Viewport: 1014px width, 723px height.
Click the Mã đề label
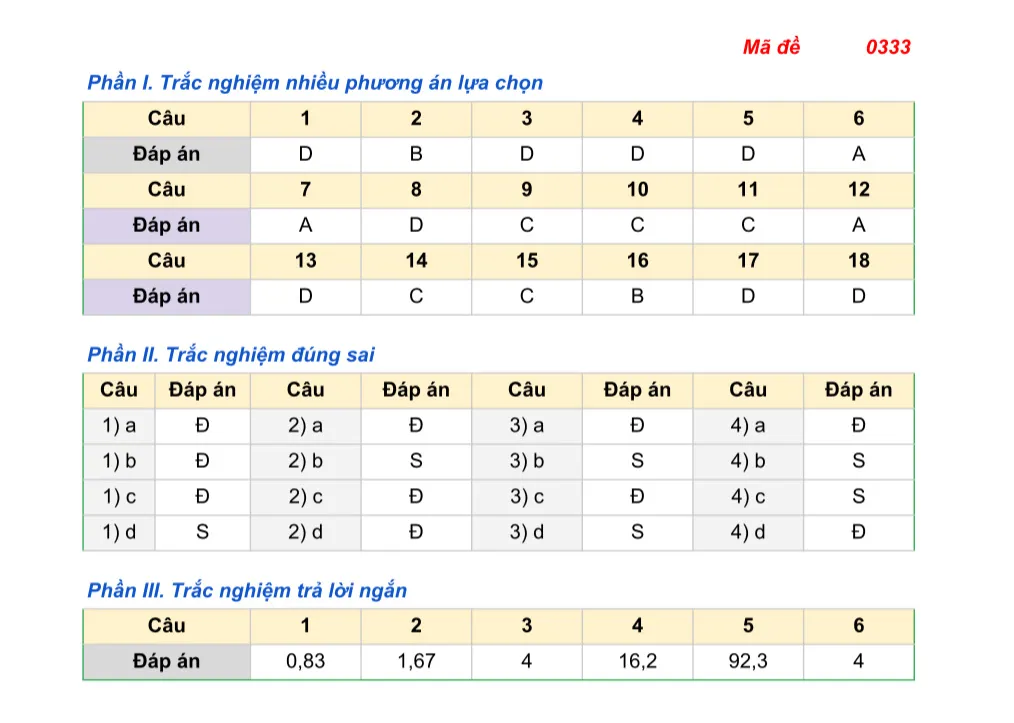click(x=771, y=47)
